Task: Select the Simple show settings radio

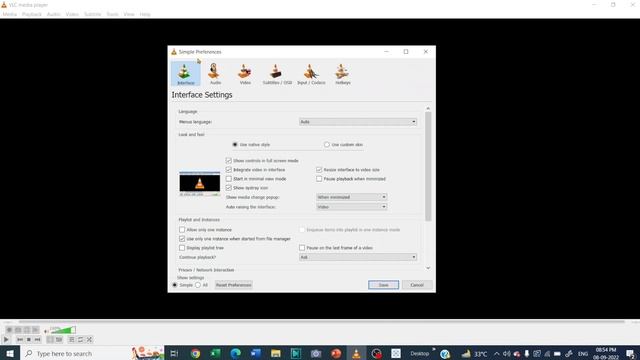Action: [175, 285]
